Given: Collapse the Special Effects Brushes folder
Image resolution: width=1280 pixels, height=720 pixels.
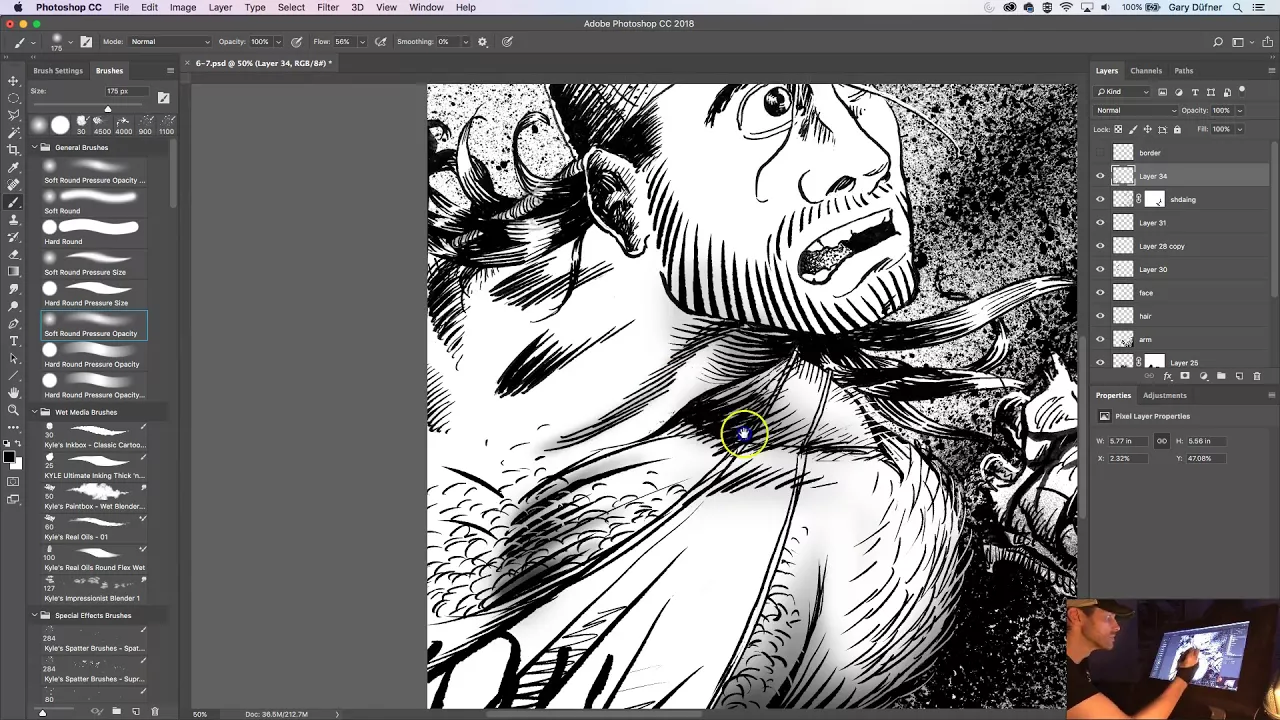Looking at the screenshot, I should pyautogui.click(x=34, y=615).
